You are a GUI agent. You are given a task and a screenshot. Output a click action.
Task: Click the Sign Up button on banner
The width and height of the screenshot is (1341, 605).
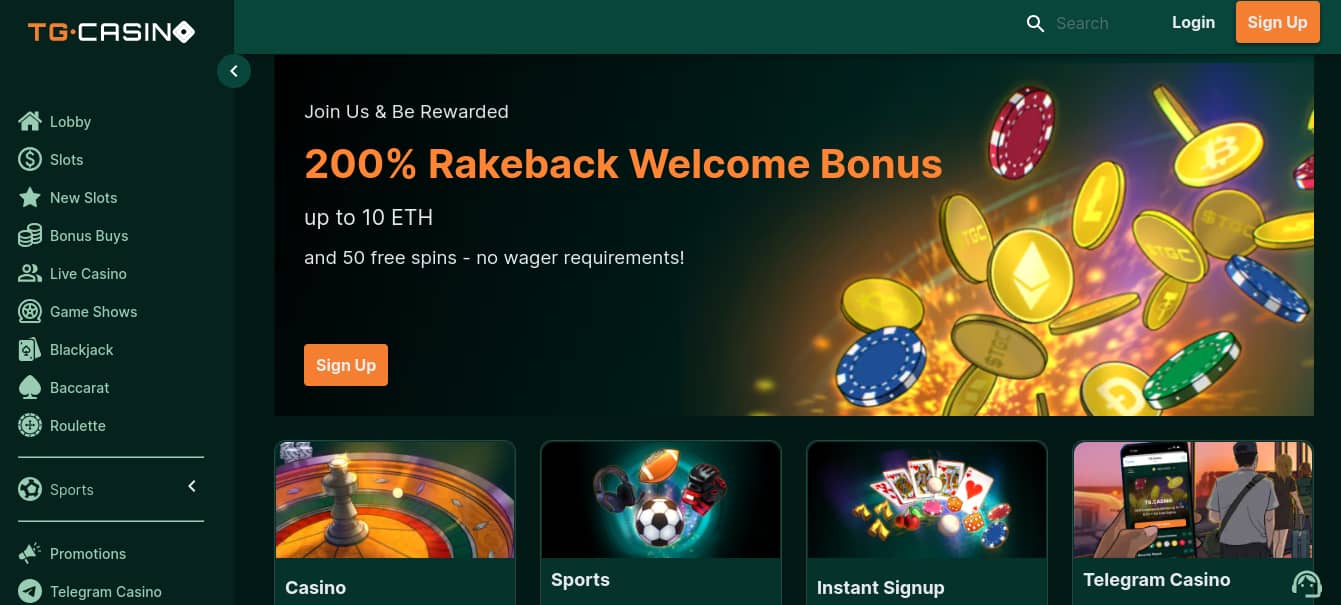coord(346,365)
